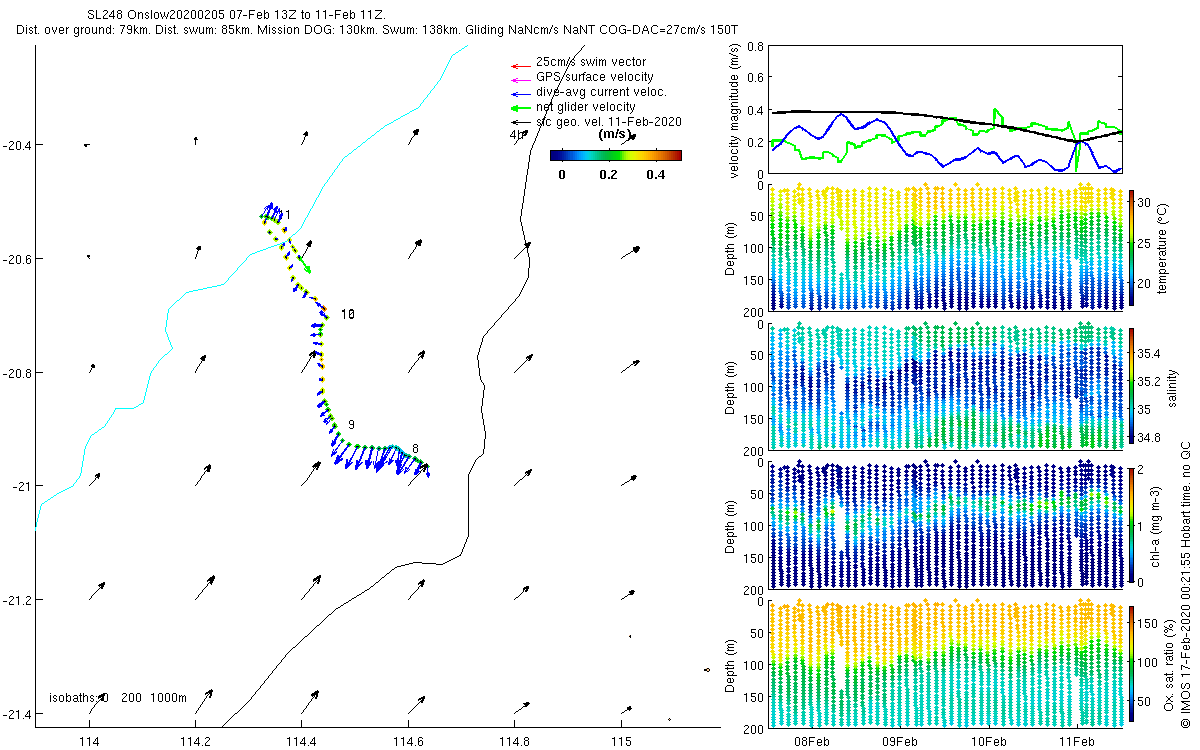Click the IMOS copyright timestamp text
Image resolution: width=1200 pixels, height=750 pixels.
[x=1187, y=583]
